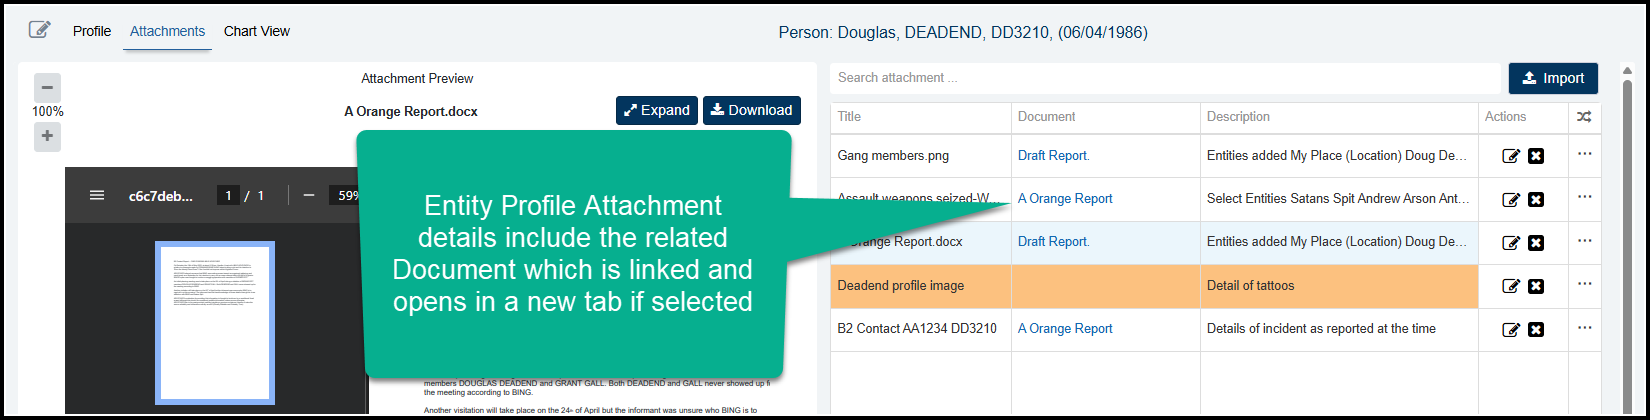Edit the A Orange Report.docx attachment row
The width and height of the screenshot is (1650, 420).
tap(1512, 243)
